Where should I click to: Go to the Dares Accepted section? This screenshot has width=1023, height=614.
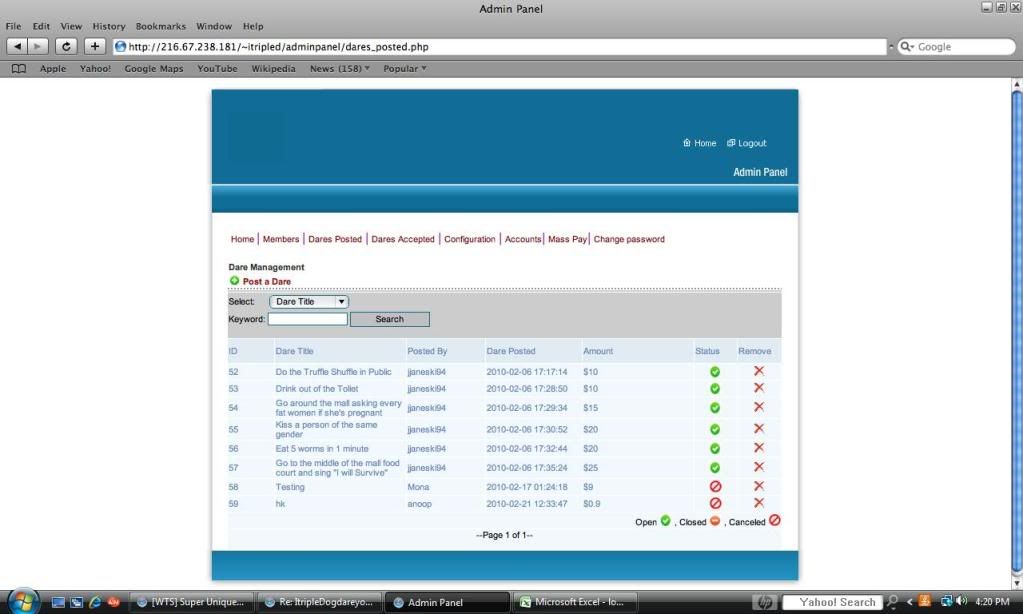(x=403, y=239)
